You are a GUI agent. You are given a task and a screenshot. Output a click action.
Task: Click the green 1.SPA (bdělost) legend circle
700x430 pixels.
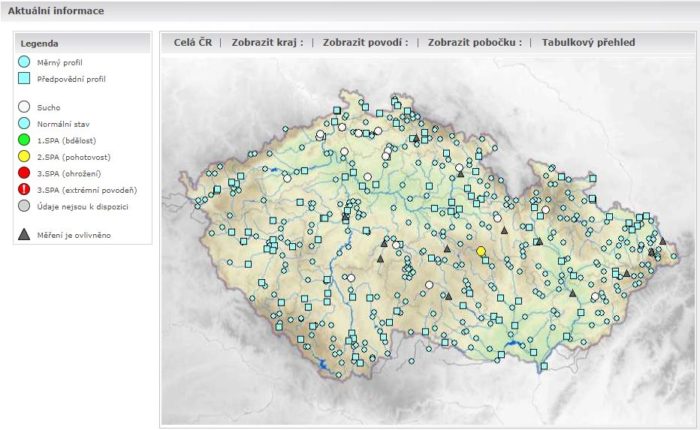pyautogui.click(x=24, y=140)
